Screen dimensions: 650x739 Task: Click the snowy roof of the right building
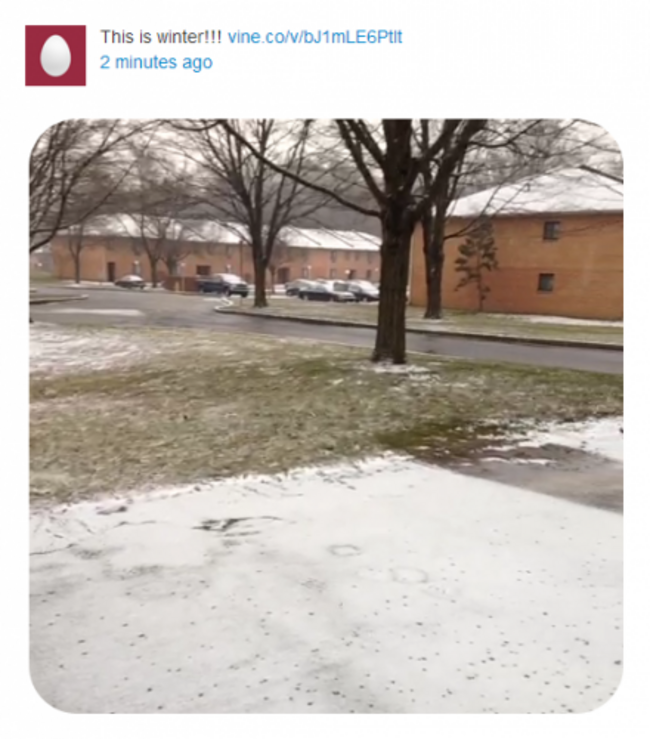pyautogui.click(x=536, y=194)
